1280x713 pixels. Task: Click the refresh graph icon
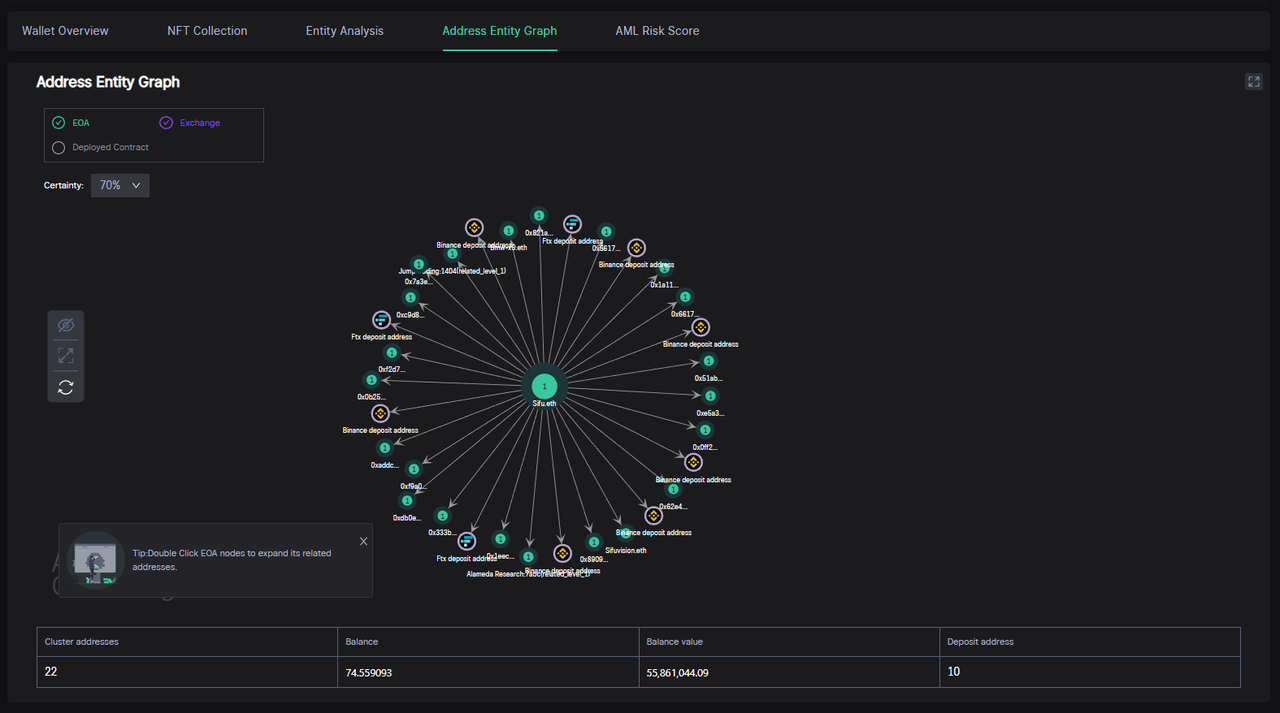point(66,387)
